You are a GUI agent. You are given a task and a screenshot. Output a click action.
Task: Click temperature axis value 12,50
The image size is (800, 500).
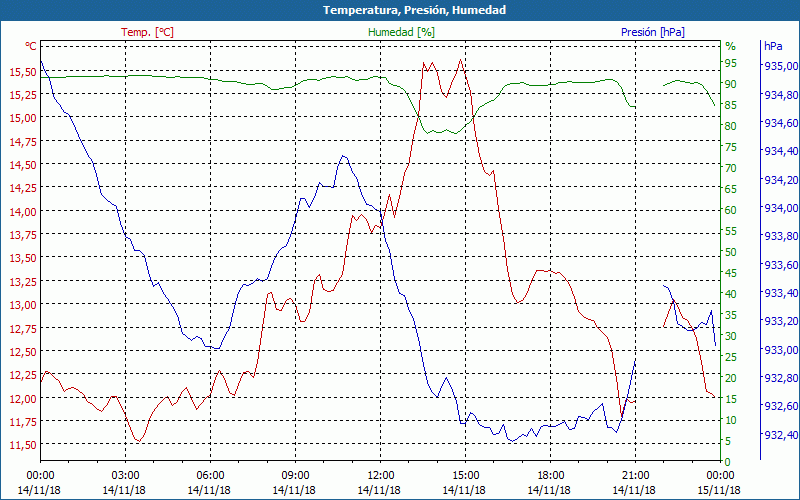(x=23, y=352)
